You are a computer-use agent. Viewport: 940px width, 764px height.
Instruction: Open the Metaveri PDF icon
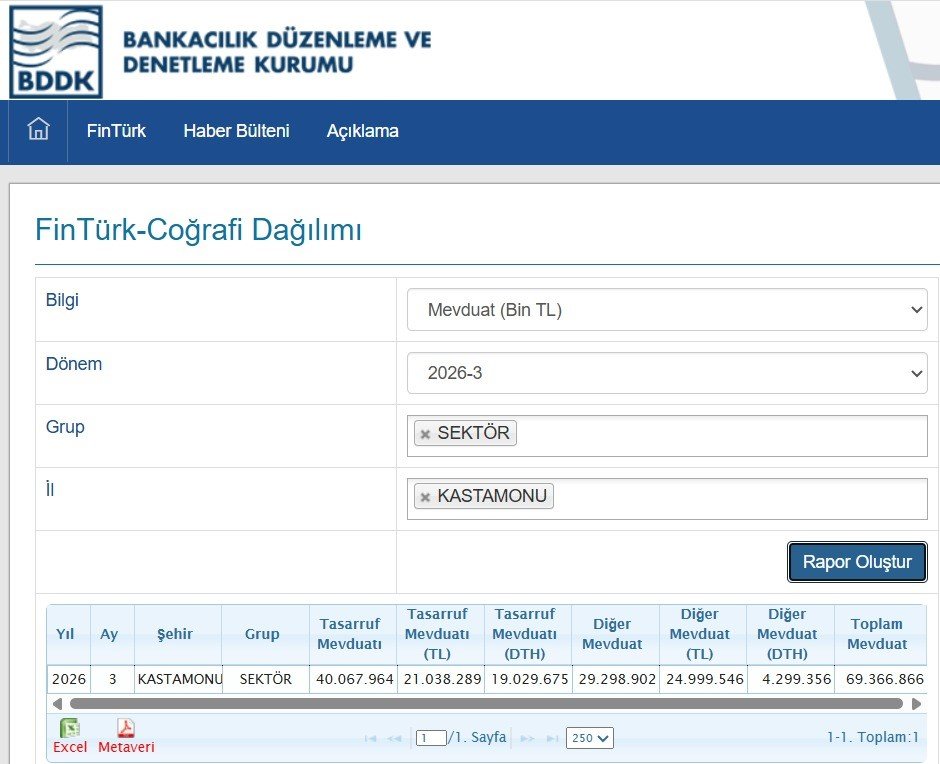point(126,728)
